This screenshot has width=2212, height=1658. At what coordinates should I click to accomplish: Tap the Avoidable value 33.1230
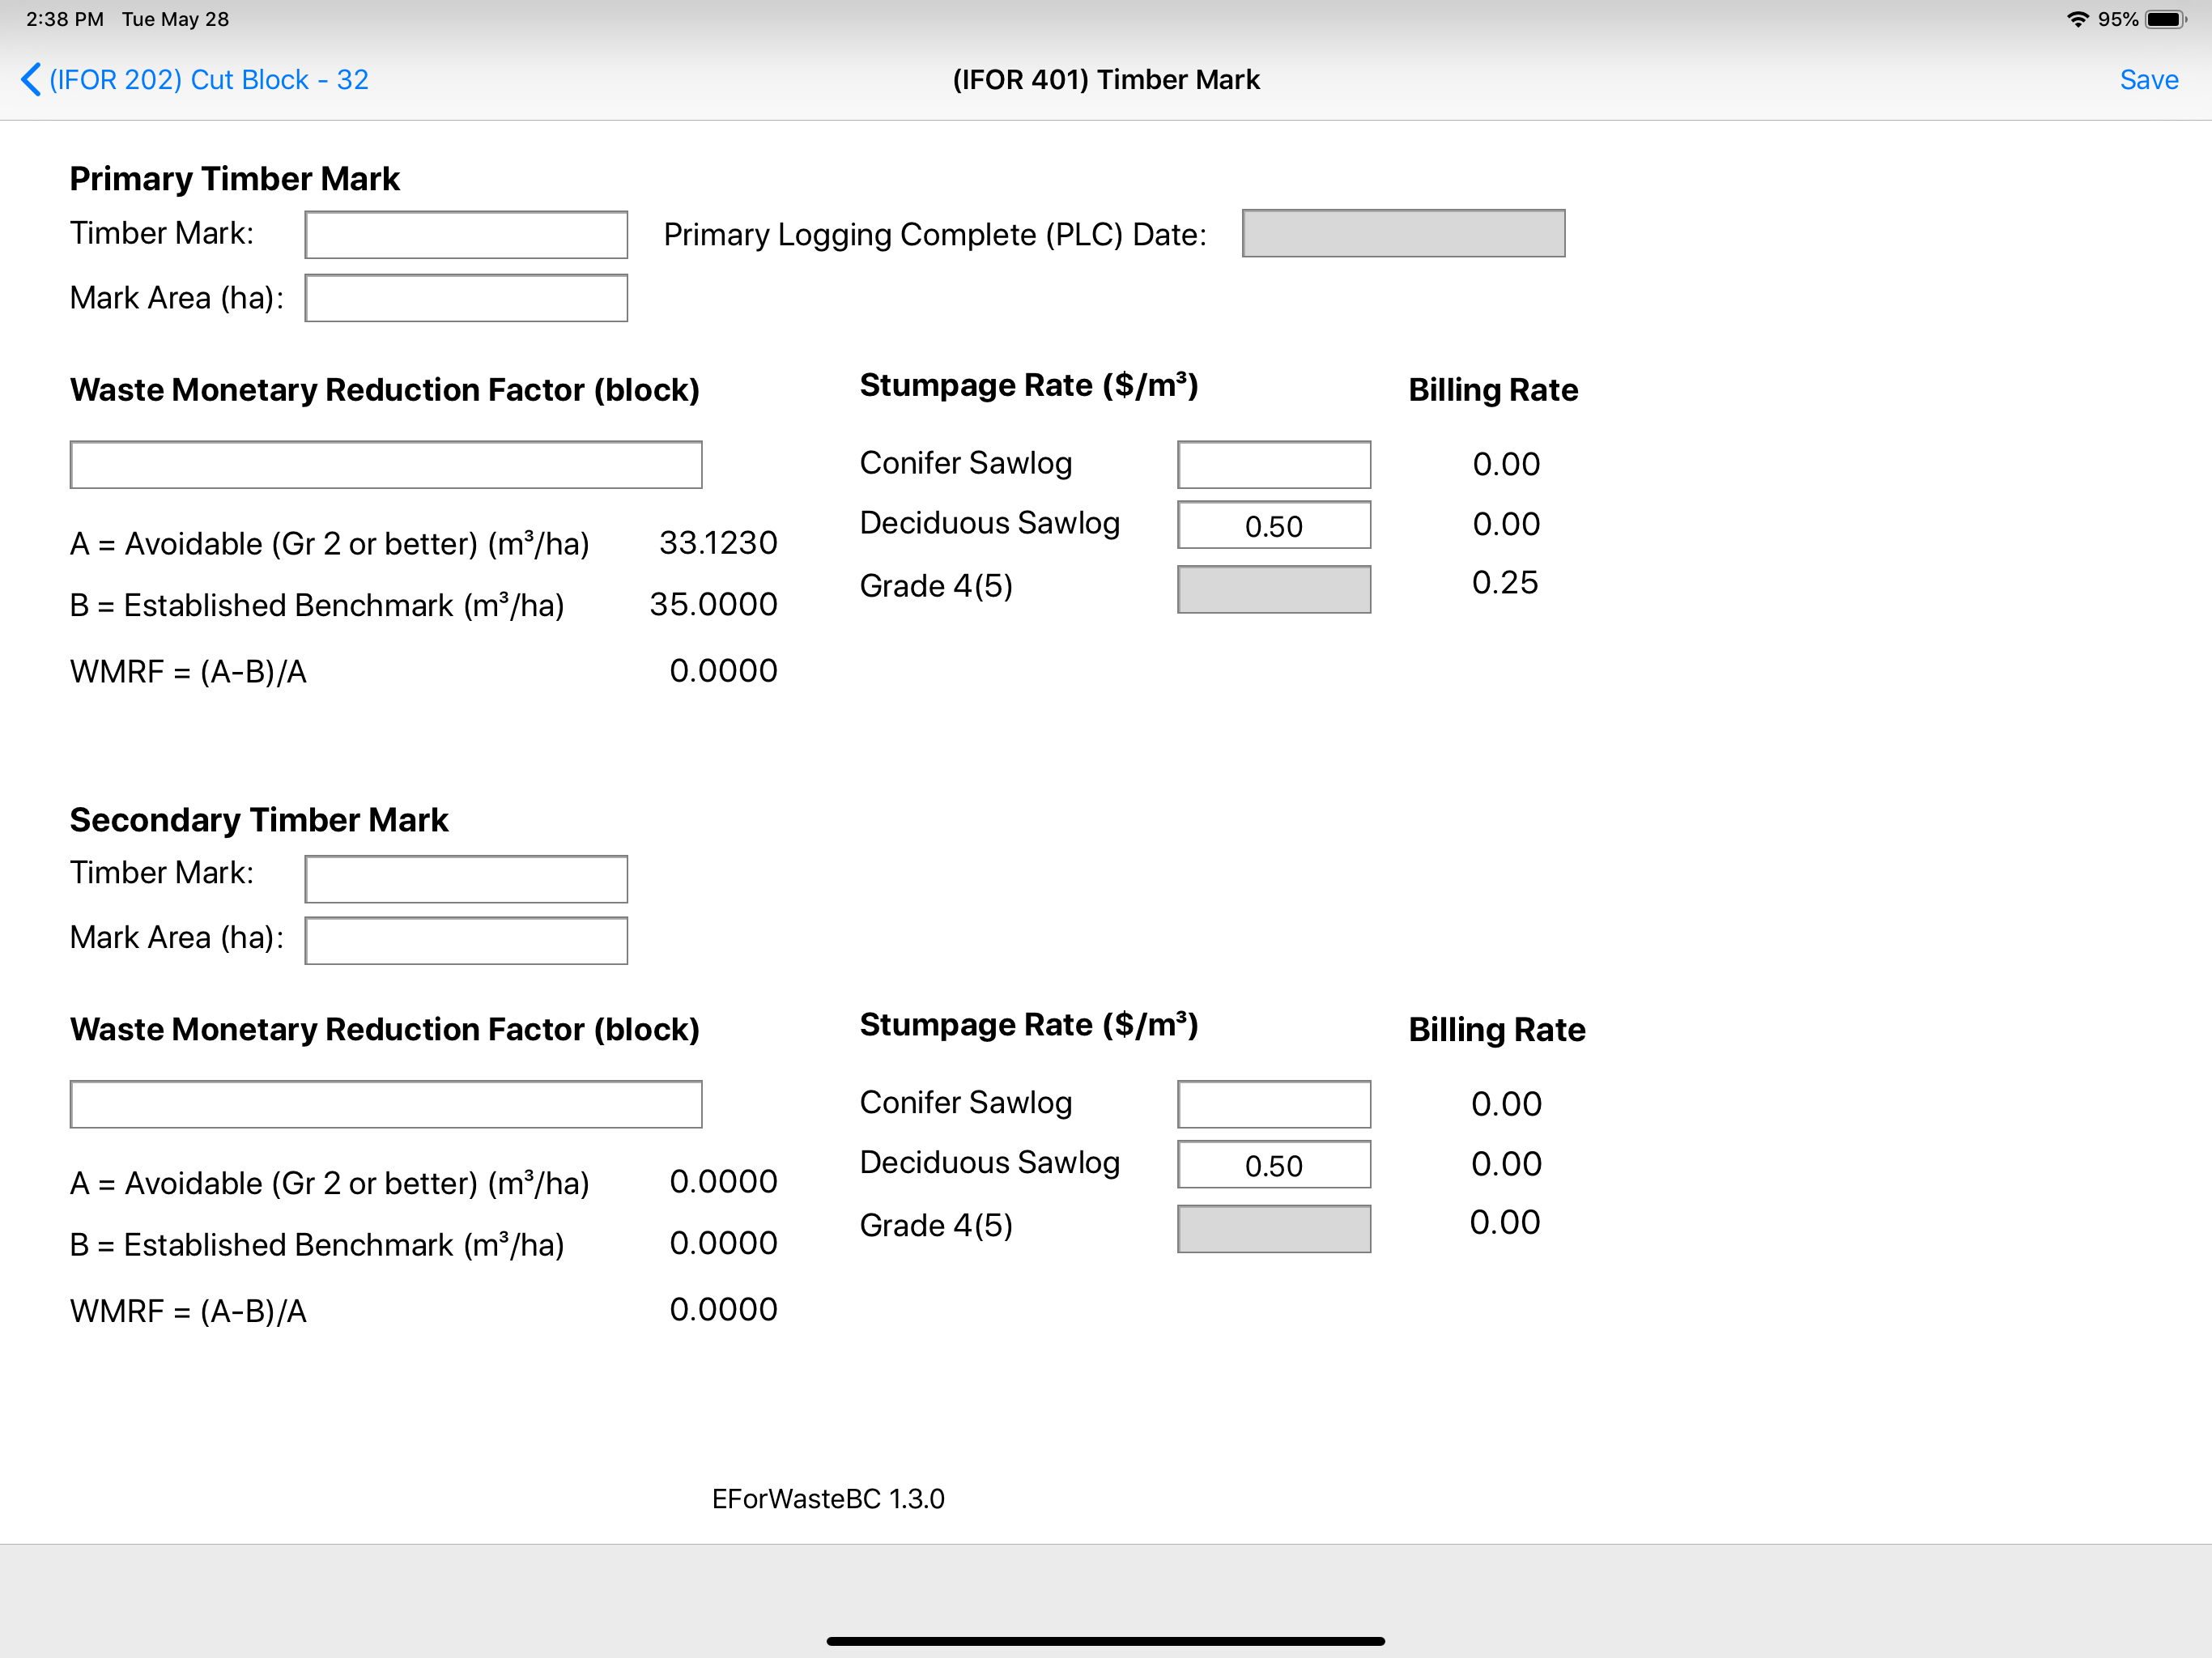(x=718, y=542)
